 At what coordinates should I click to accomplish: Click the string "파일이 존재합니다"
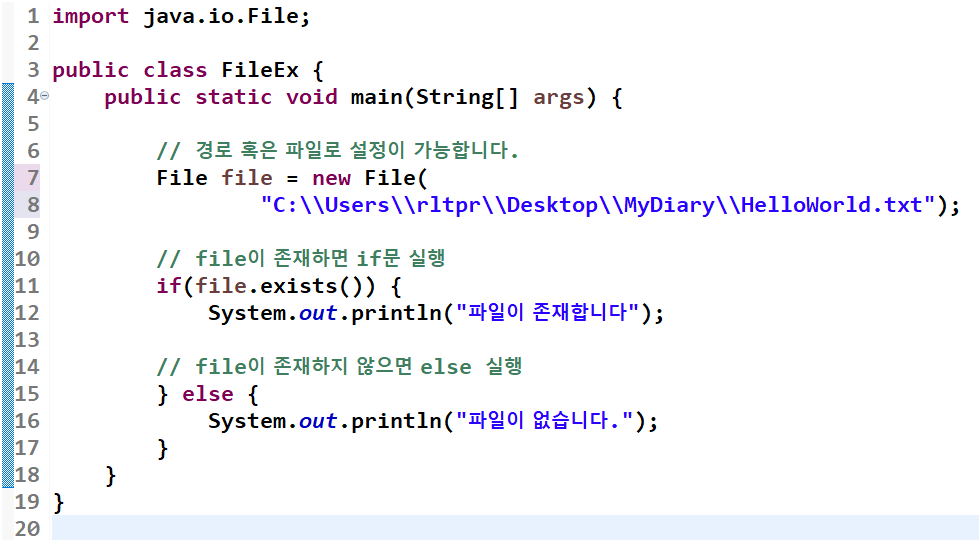point(548,312)
